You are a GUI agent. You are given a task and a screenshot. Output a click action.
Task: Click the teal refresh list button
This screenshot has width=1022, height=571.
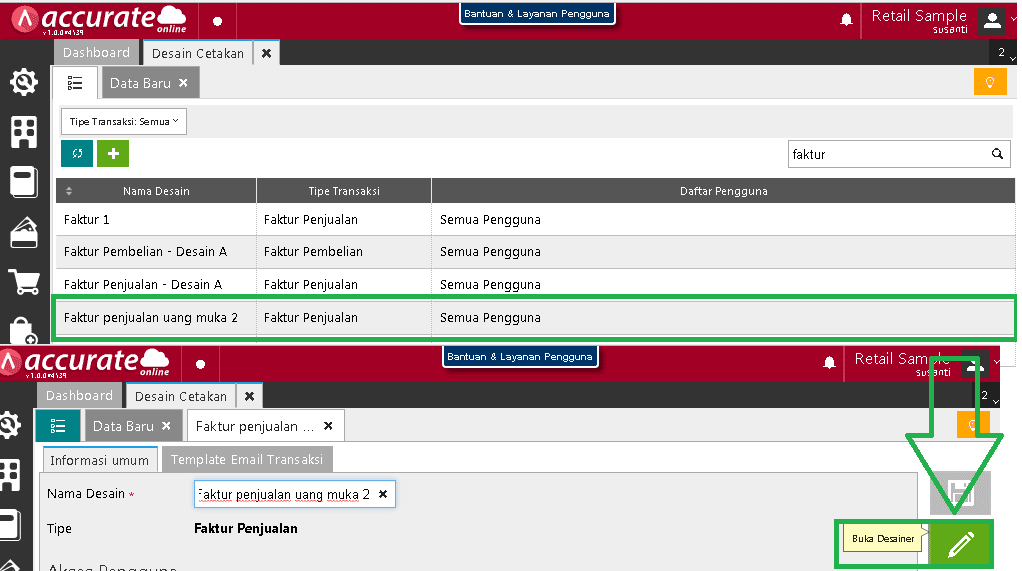(77, 153)
